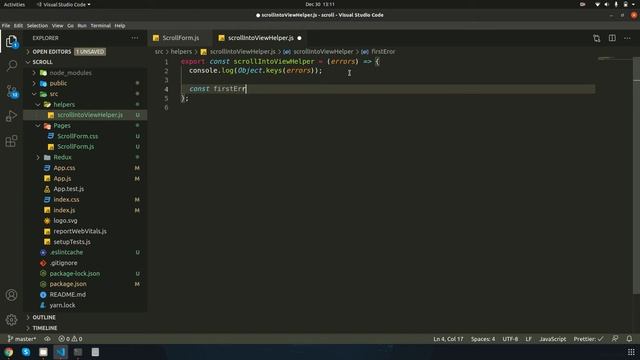
Task: Click the status bar eye watch icon
Action: click(47, 339)
